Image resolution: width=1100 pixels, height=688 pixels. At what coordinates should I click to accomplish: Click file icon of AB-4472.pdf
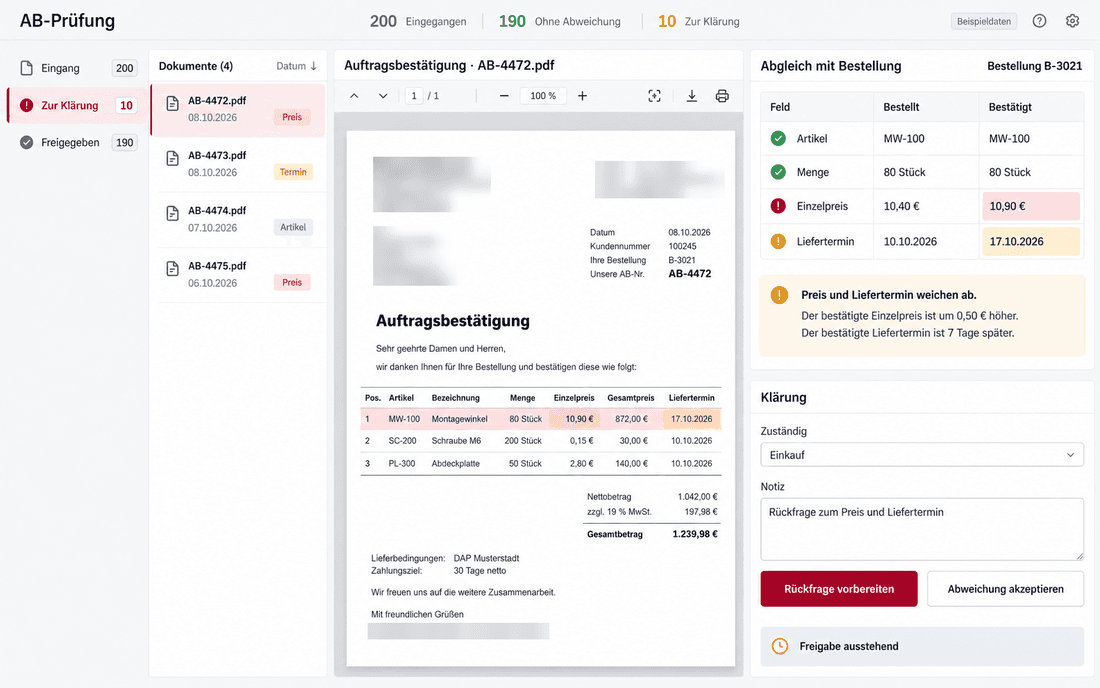(173, 104)
